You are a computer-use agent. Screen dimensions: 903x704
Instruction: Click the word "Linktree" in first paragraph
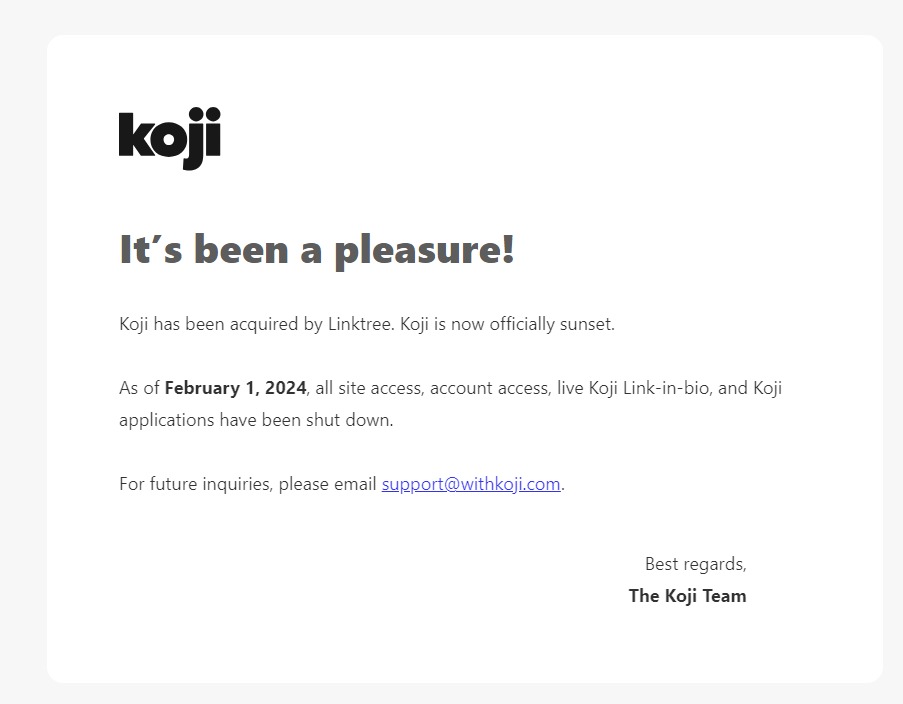coord(359,324)
